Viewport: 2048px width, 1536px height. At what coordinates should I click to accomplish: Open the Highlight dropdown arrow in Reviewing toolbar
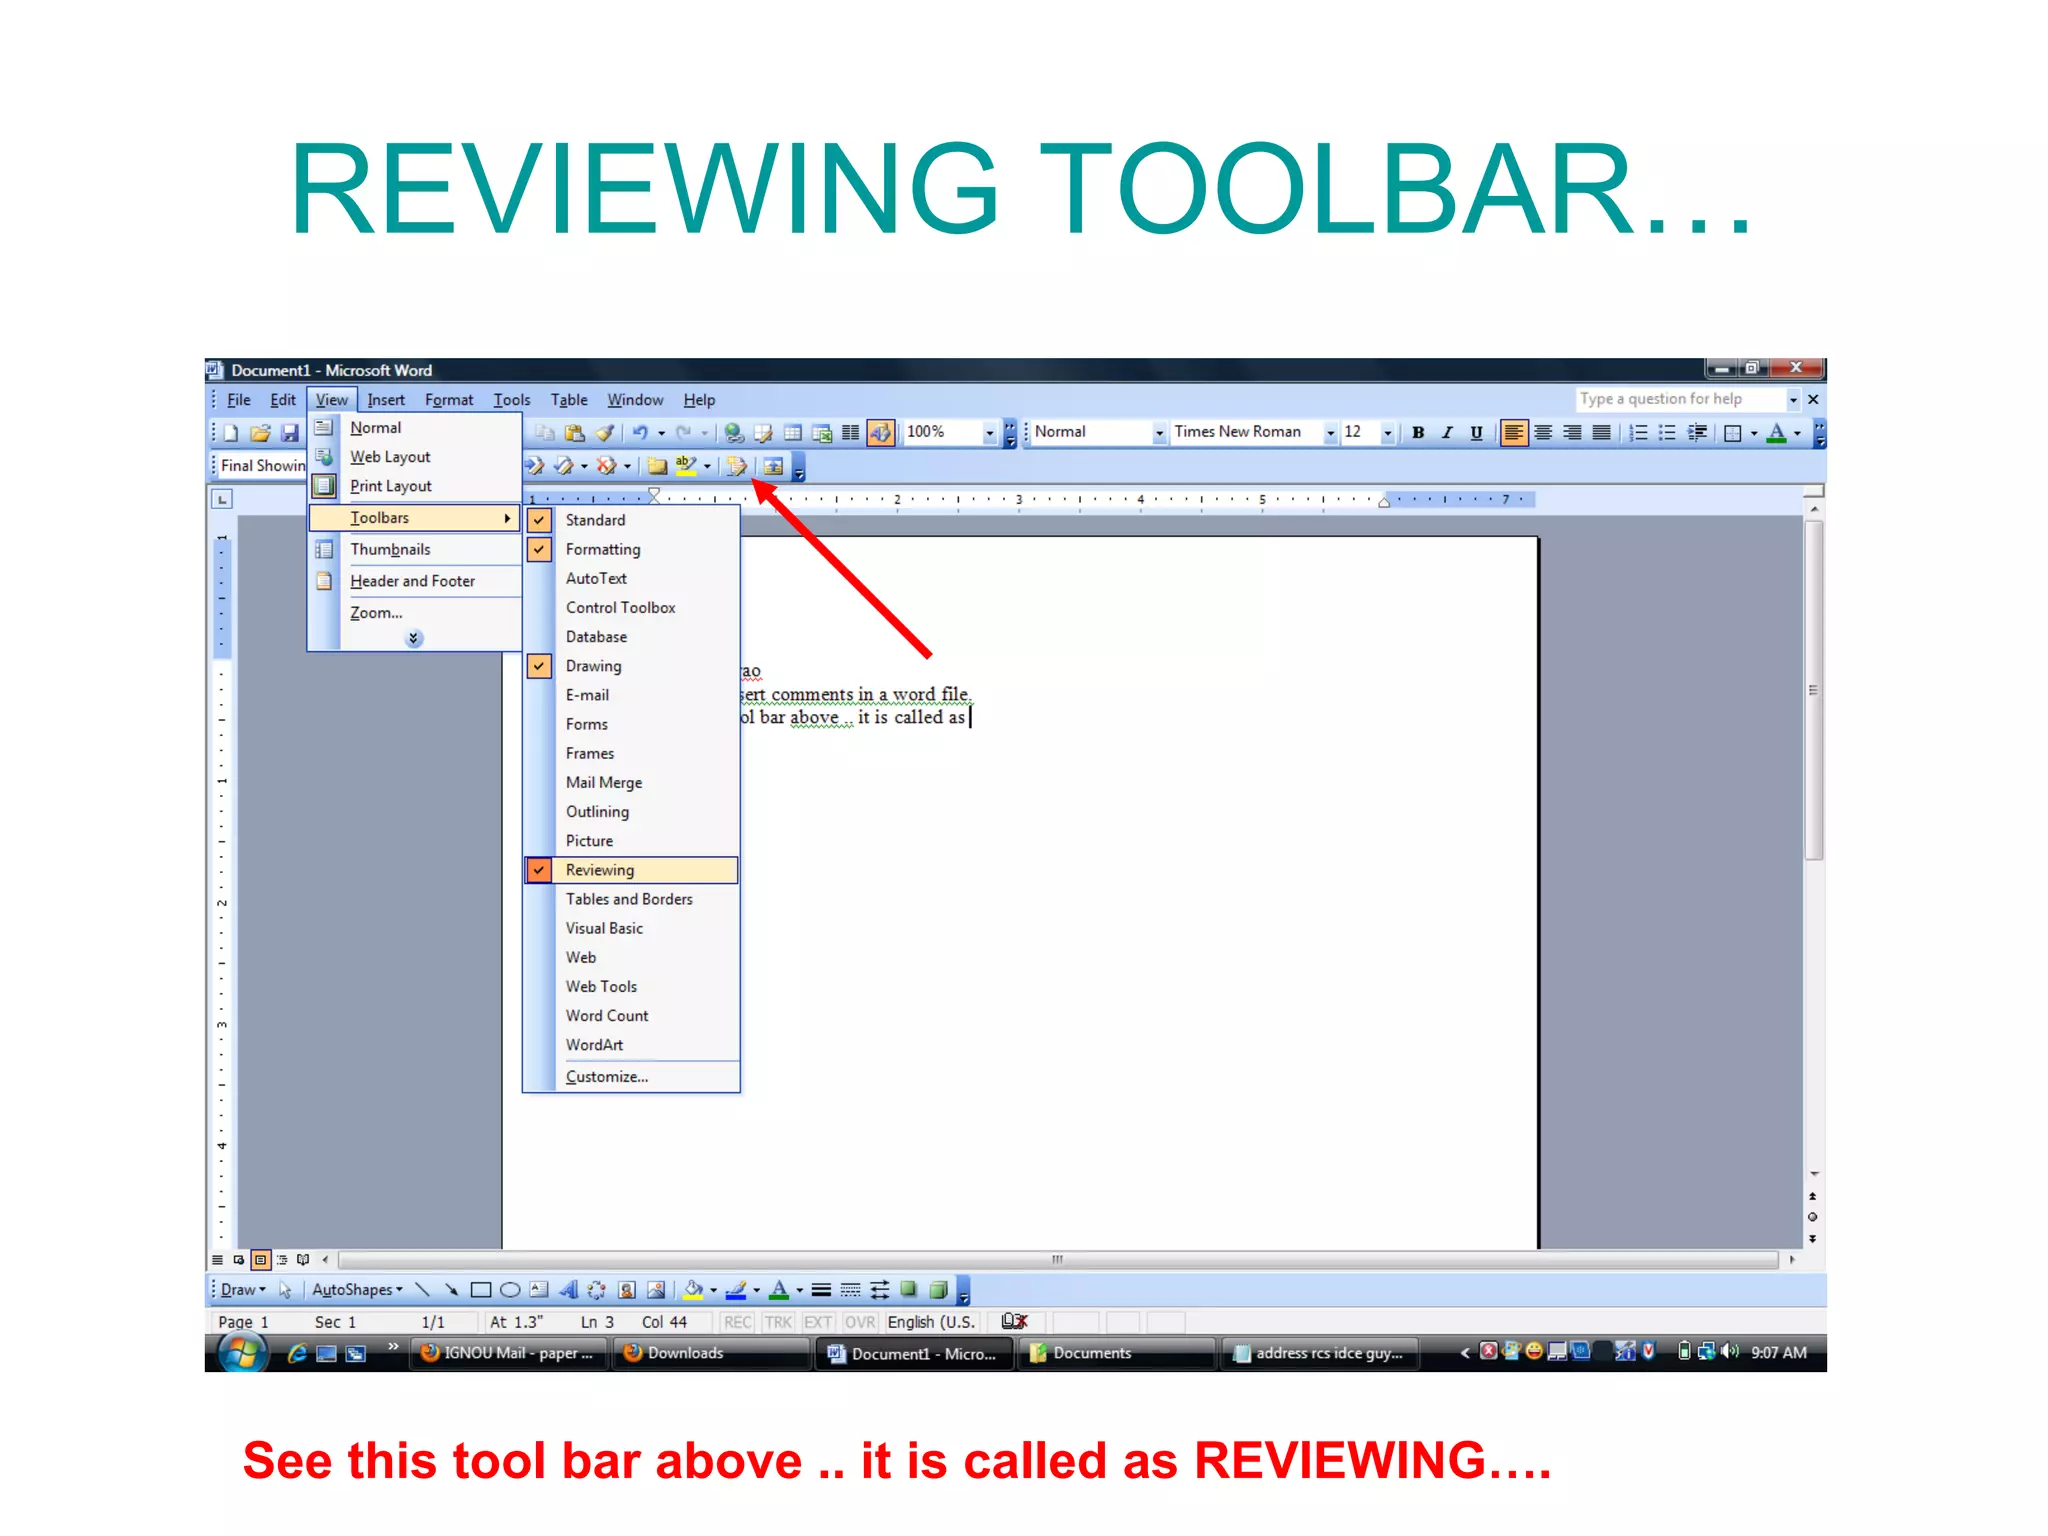[707, 466]
